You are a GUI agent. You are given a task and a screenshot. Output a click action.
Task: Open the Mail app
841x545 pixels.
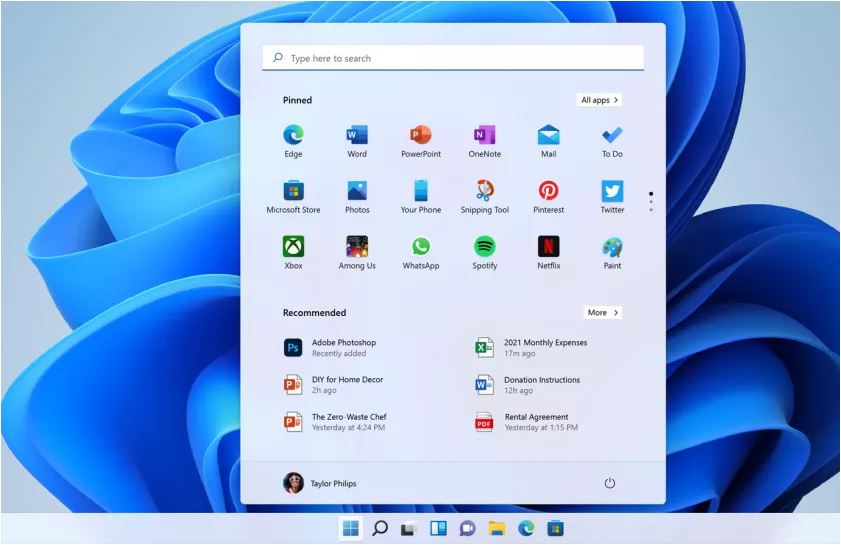click(x=548, y=141)
